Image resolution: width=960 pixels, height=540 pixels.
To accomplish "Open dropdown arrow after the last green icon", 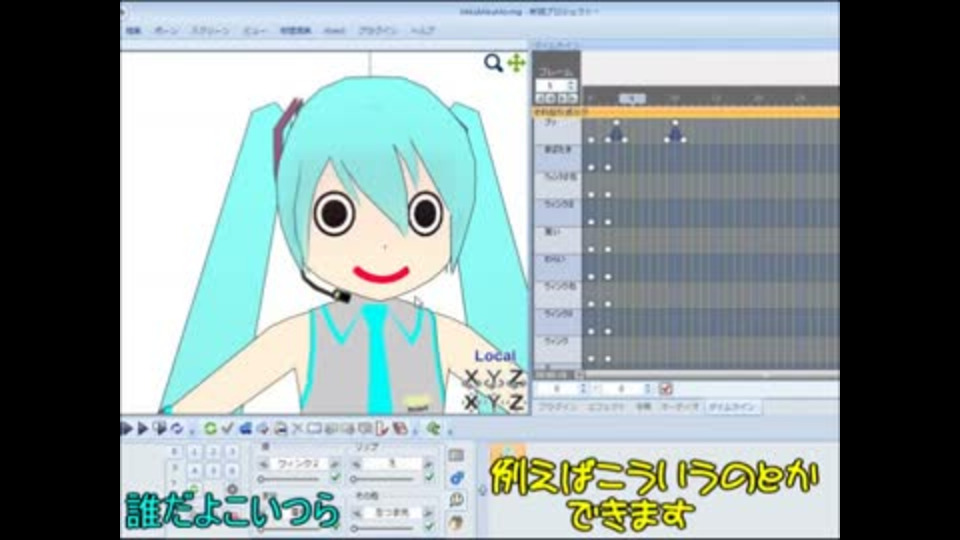I will (x=450, y=431).
